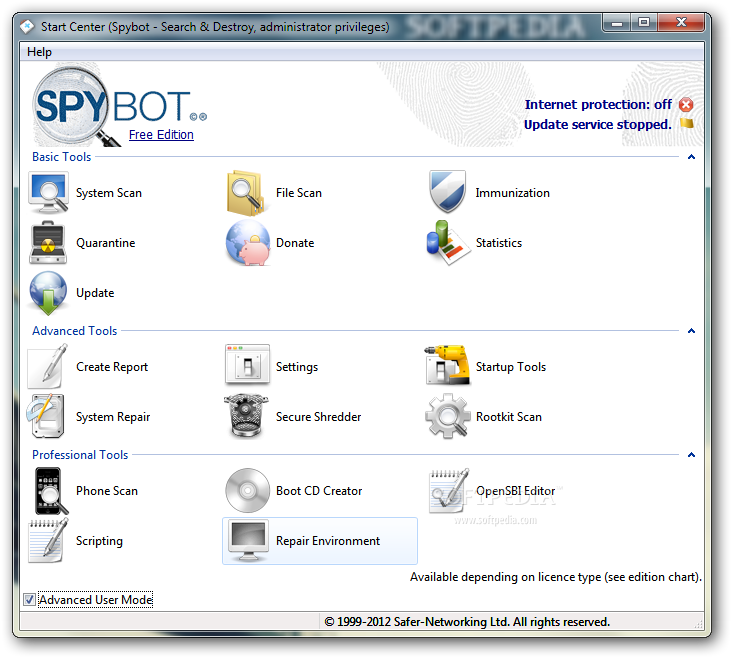
Task: Open Repair Environment monitor icon
Action: (248, 540)
